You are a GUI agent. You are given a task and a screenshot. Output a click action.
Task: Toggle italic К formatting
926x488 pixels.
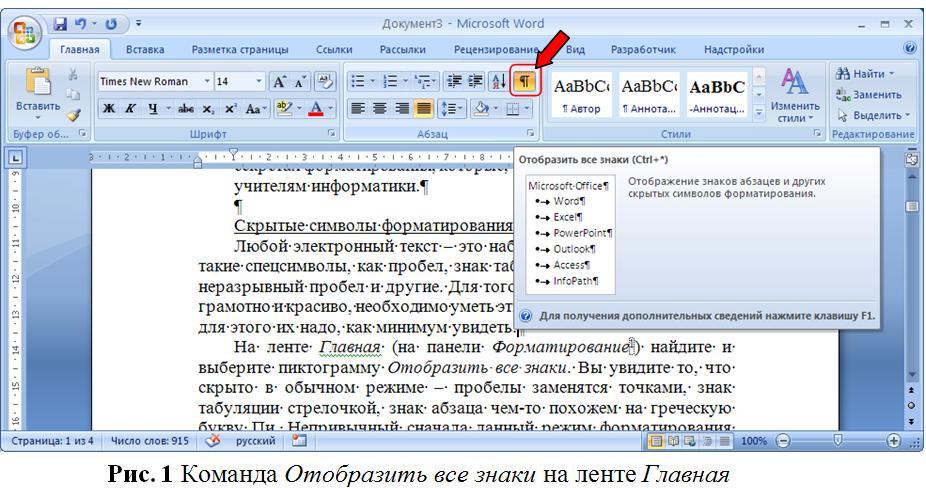pos(131,109)
